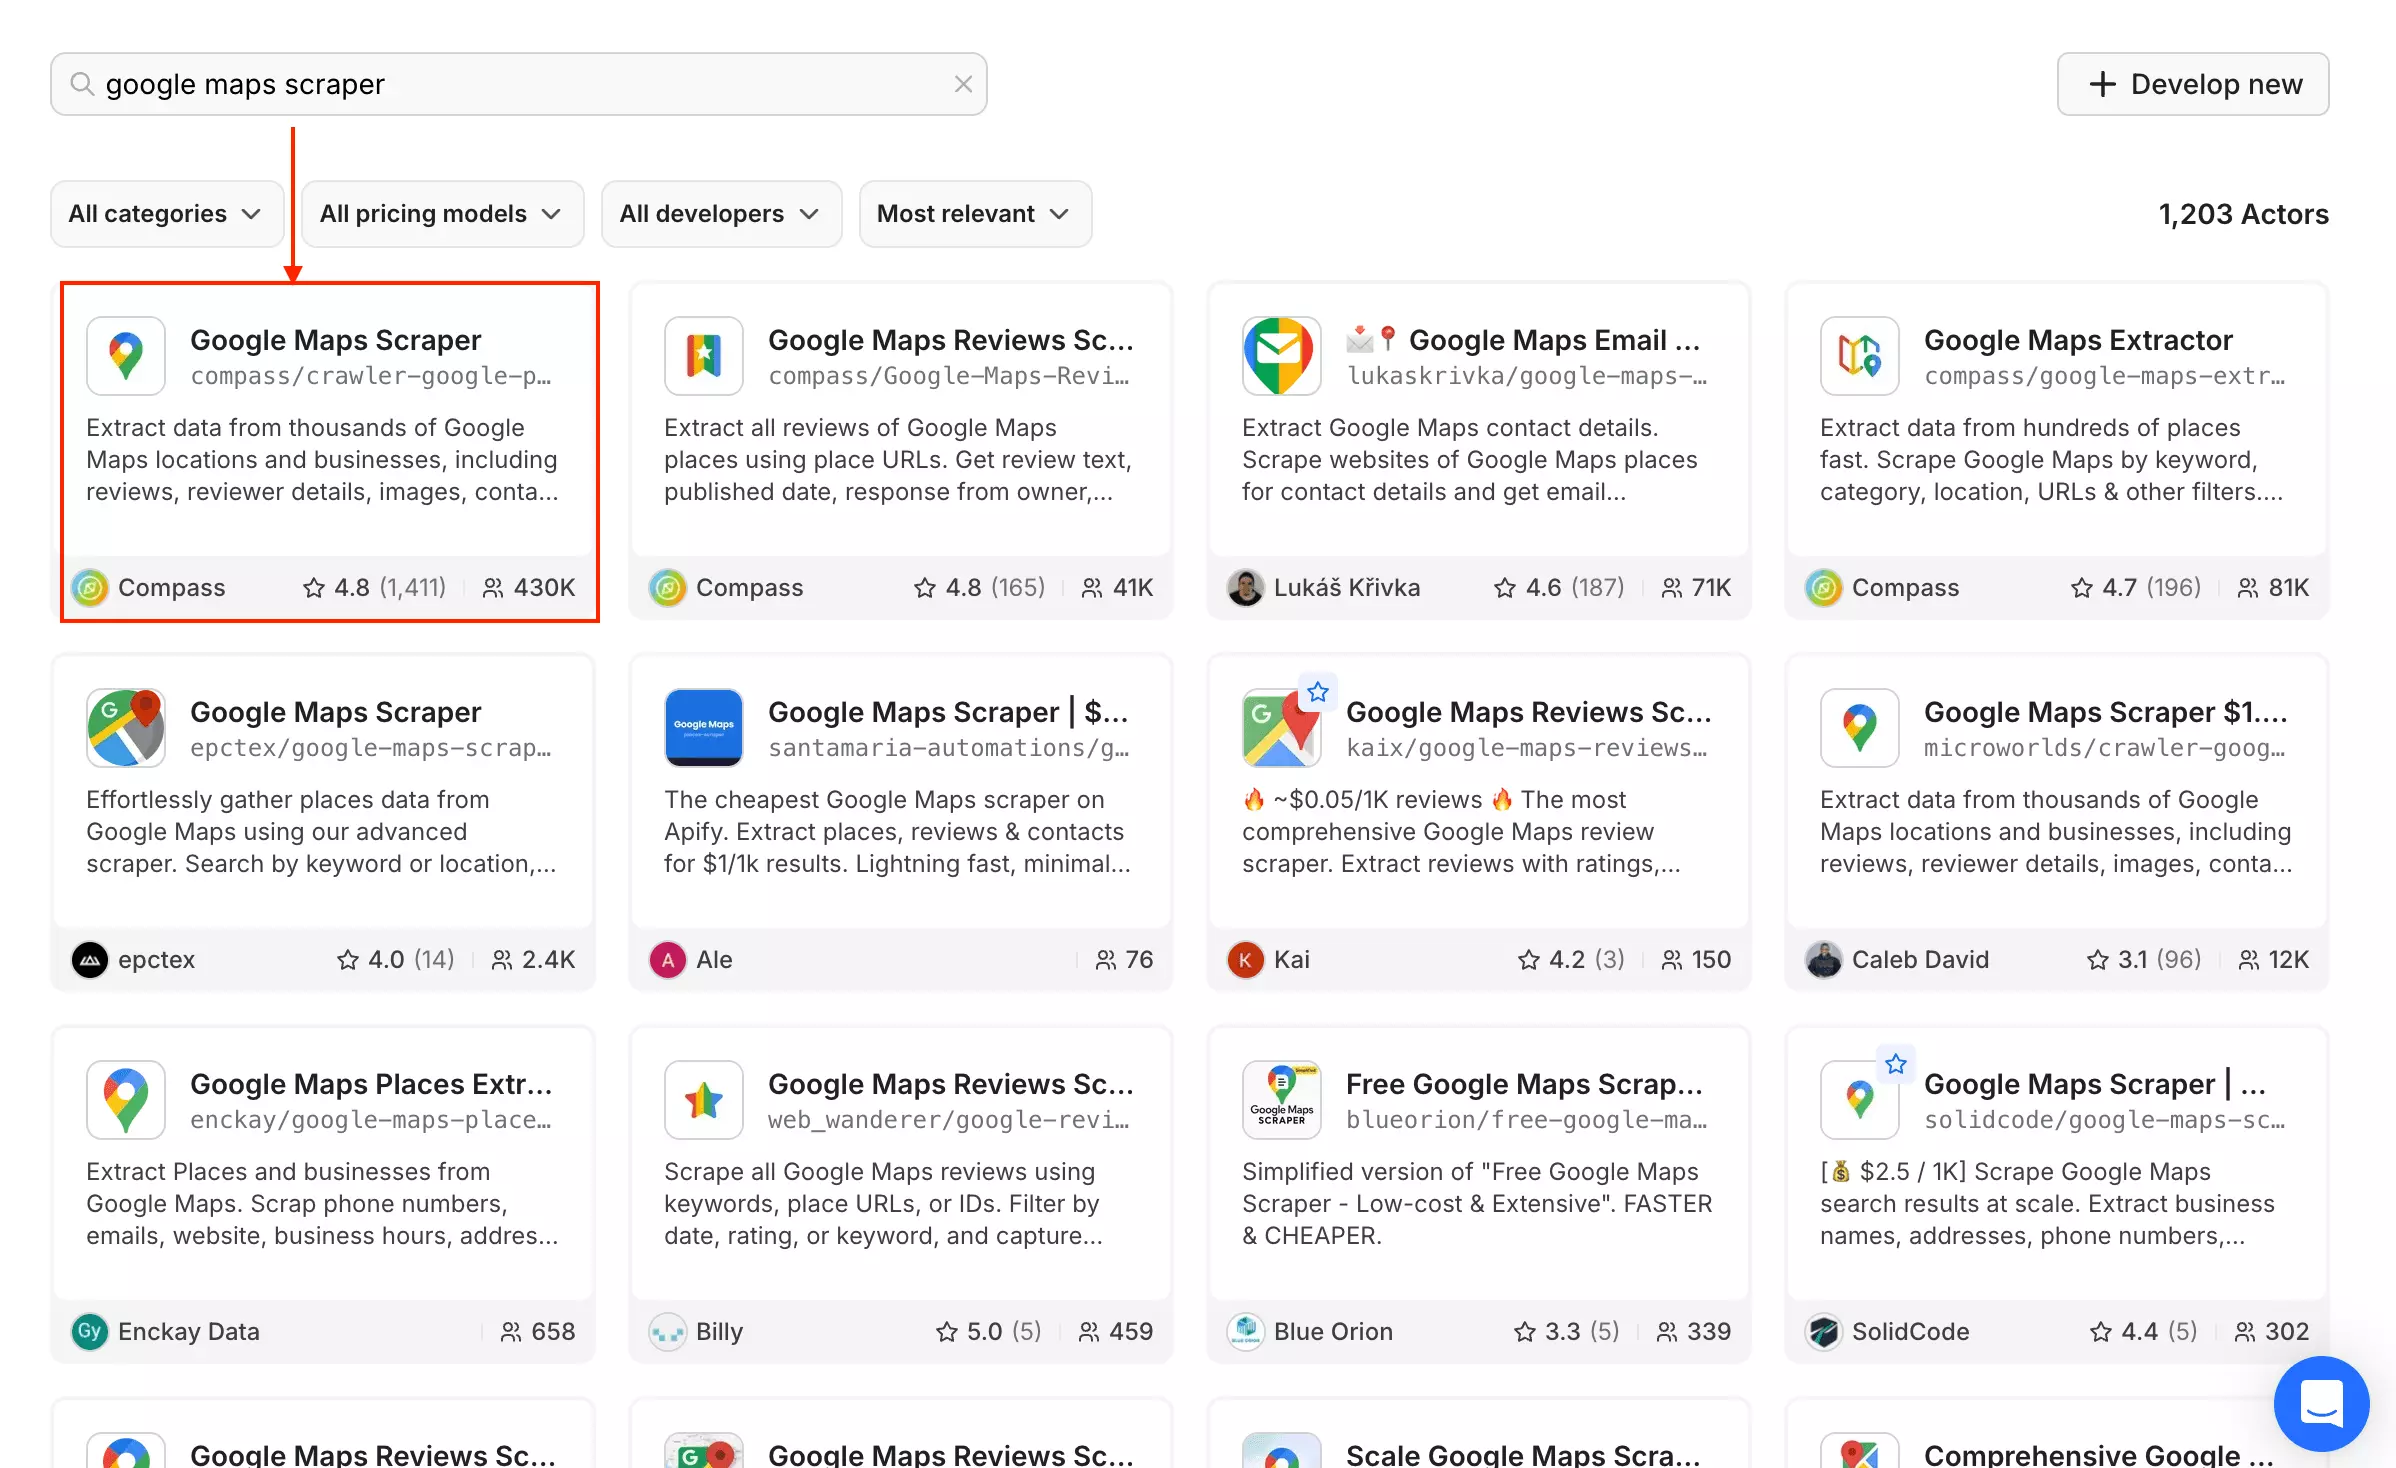This screenshot has width=2396, height=1468.
Task: Open the Intercom chat bubble
Action: pyautogui.click(x=2321, y=1403)
